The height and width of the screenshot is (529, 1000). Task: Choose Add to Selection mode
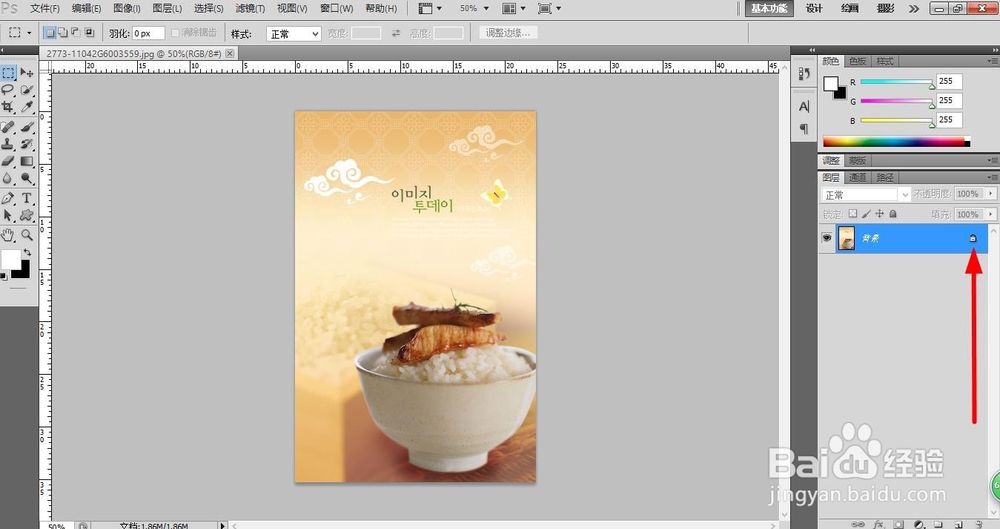[62, 33]
